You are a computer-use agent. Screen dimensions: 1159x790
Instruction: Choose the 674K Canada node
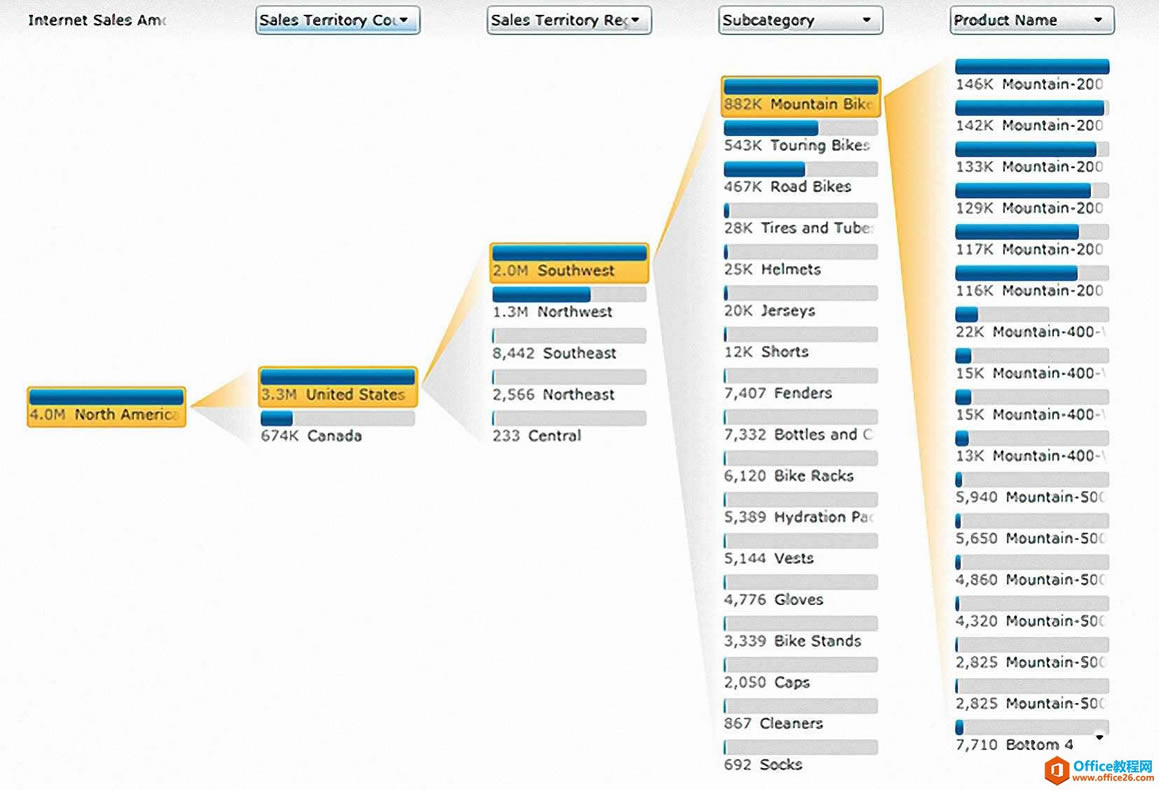337,428
